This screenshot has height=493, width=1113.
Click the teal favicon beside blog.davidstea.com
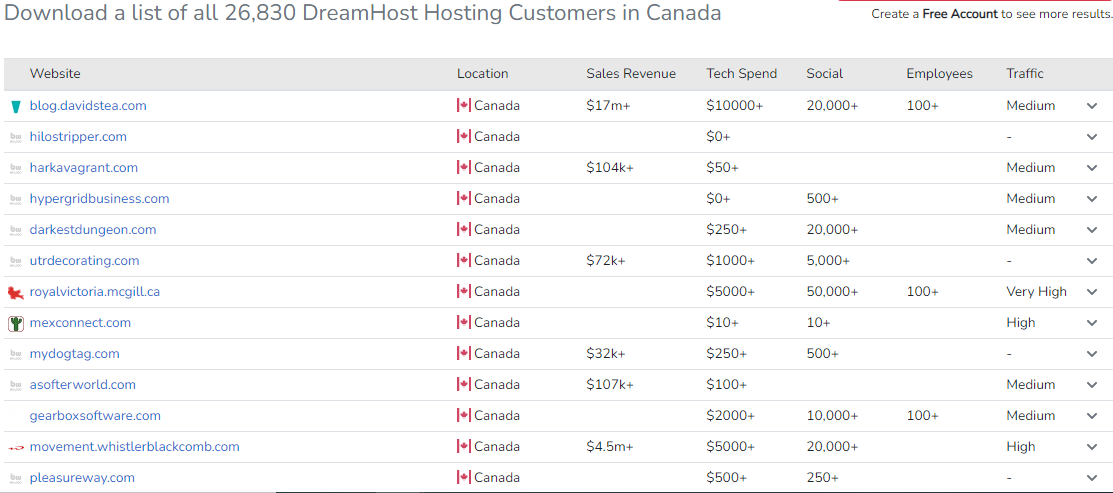click(x=16, y=106)
